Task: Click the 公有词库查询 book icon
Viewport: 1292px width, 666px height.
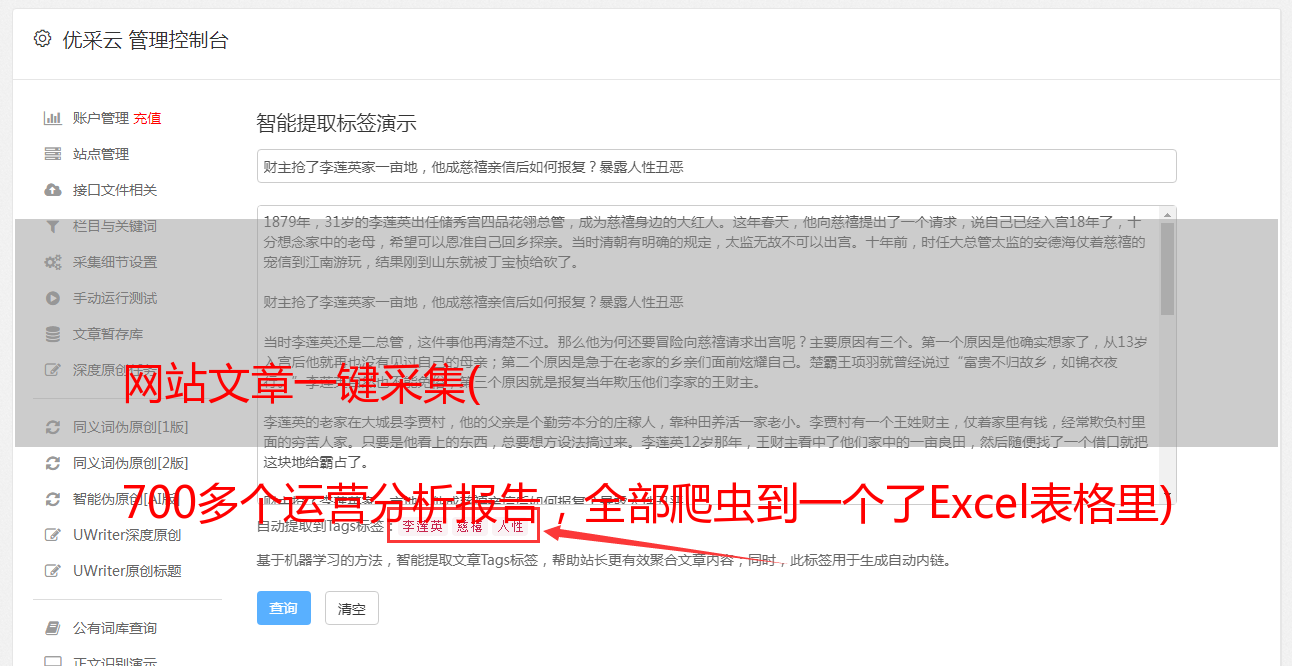Action: point(53,628)
